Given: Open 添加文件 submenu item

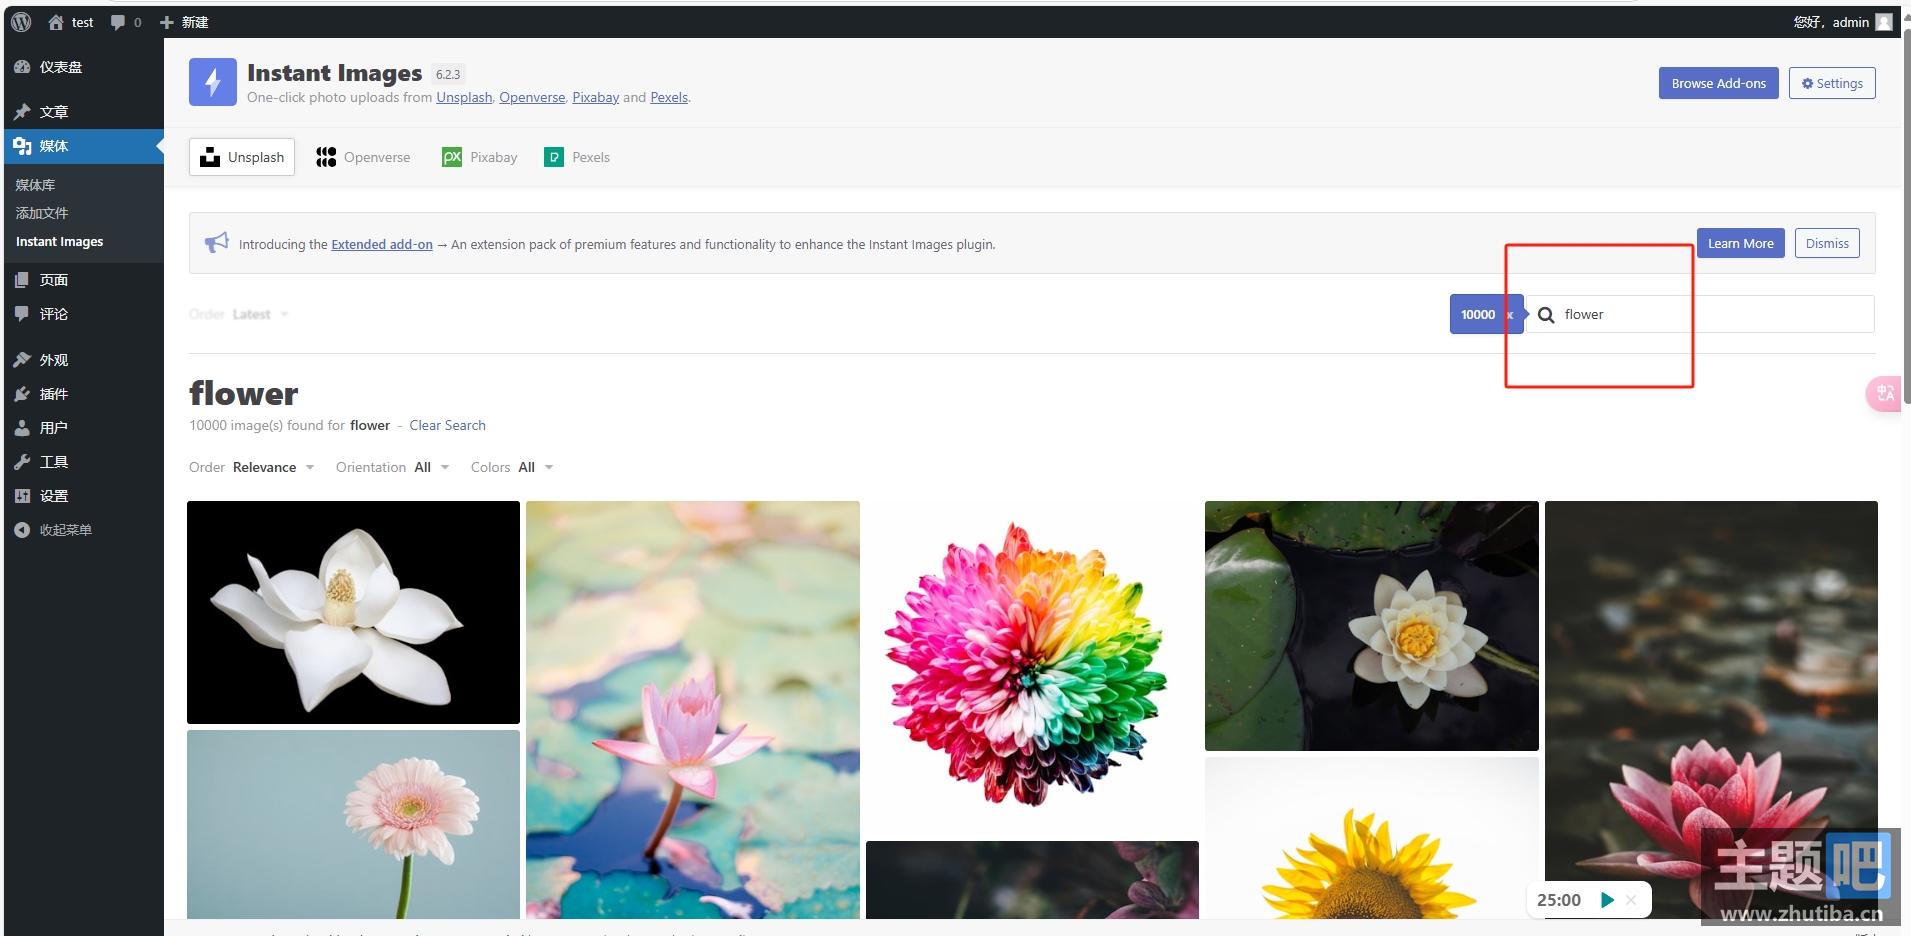Looking at the screenshot, I should point(42,213).
